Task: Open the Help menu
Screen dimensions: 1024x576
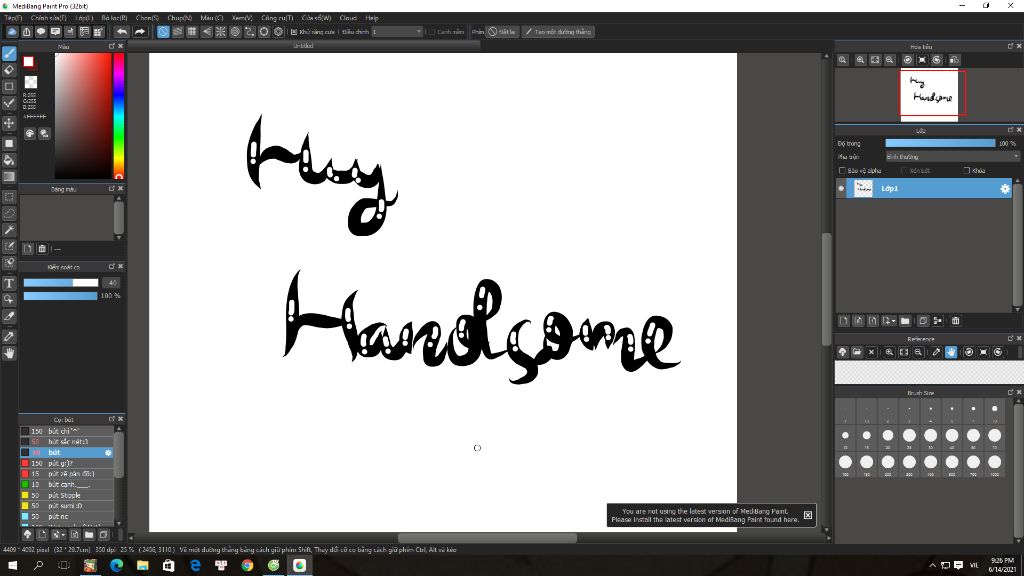Action: [372, 18]
